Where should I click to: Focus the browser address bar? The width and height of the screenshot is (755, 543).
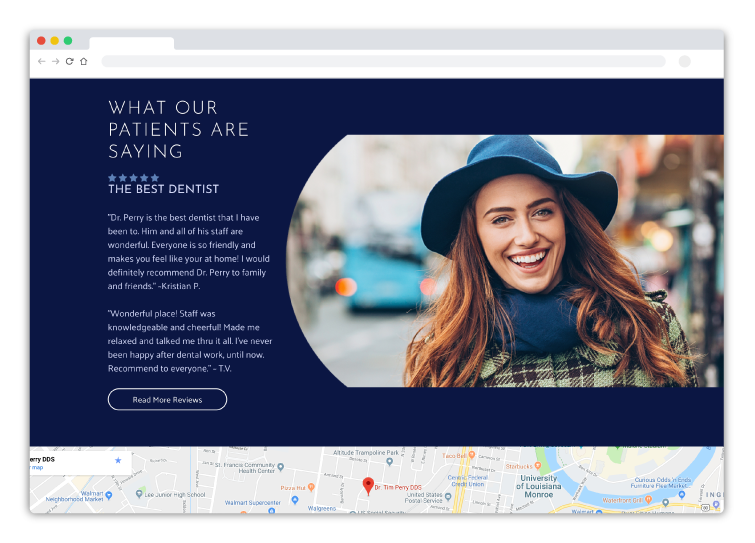(383, 61)
